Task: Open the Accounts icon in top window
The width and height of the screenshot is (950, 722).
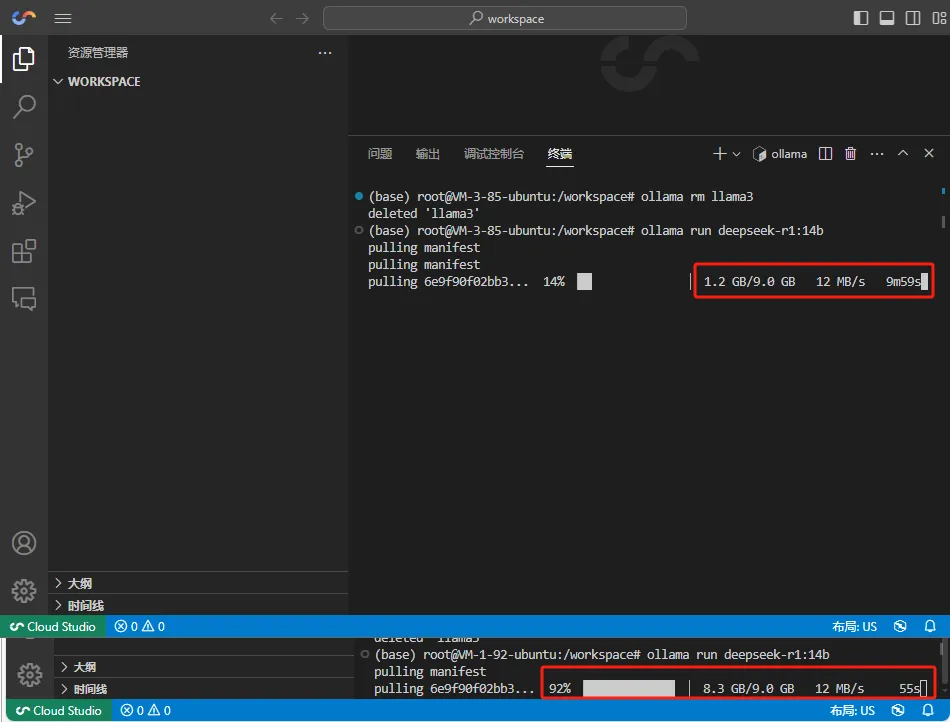Action: [24, 543]
